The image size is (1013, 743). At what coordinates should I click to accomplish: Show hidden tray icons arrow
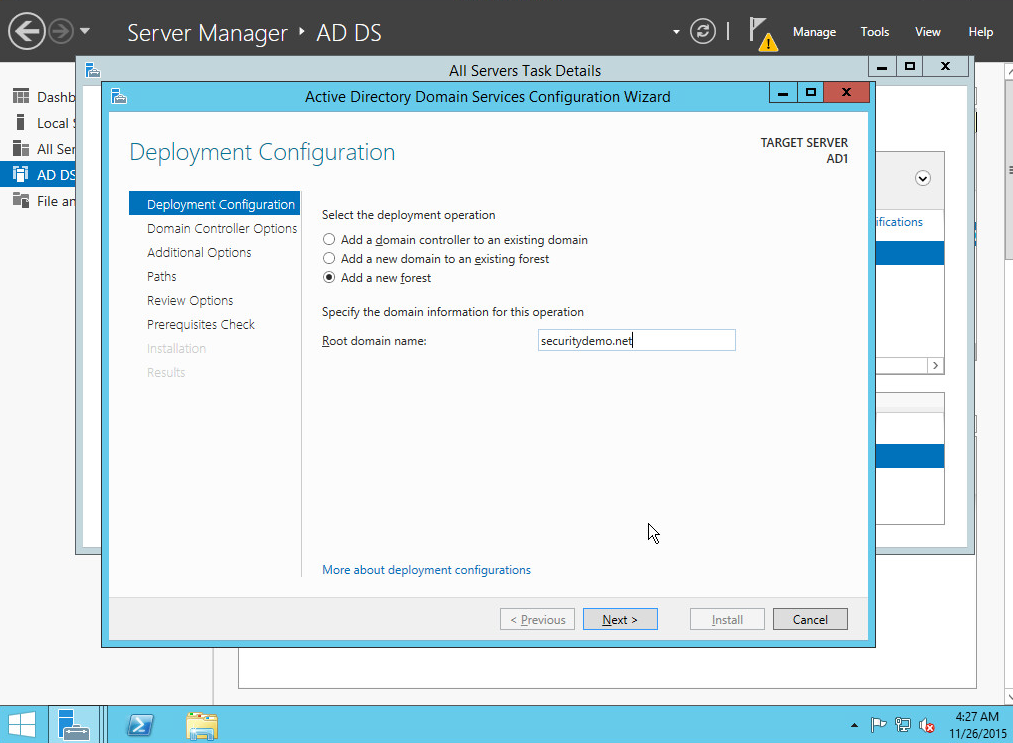(x=854, y=726)
